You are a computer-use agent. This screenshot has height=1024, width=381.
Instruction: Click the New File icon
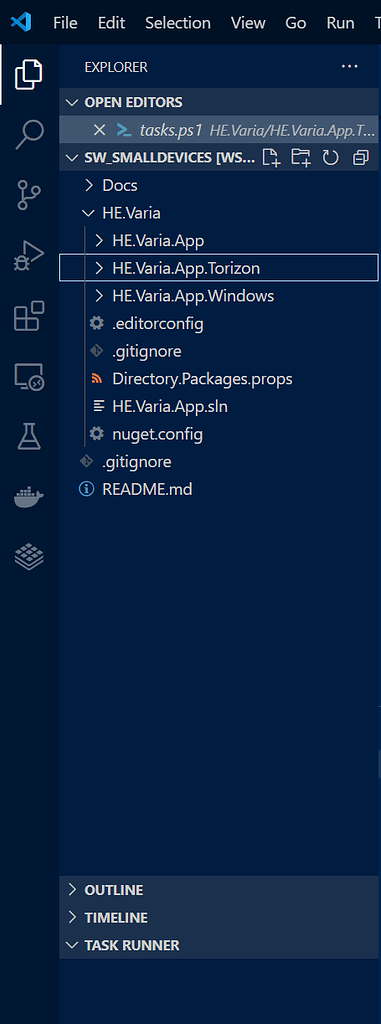(x=271, y=157)
